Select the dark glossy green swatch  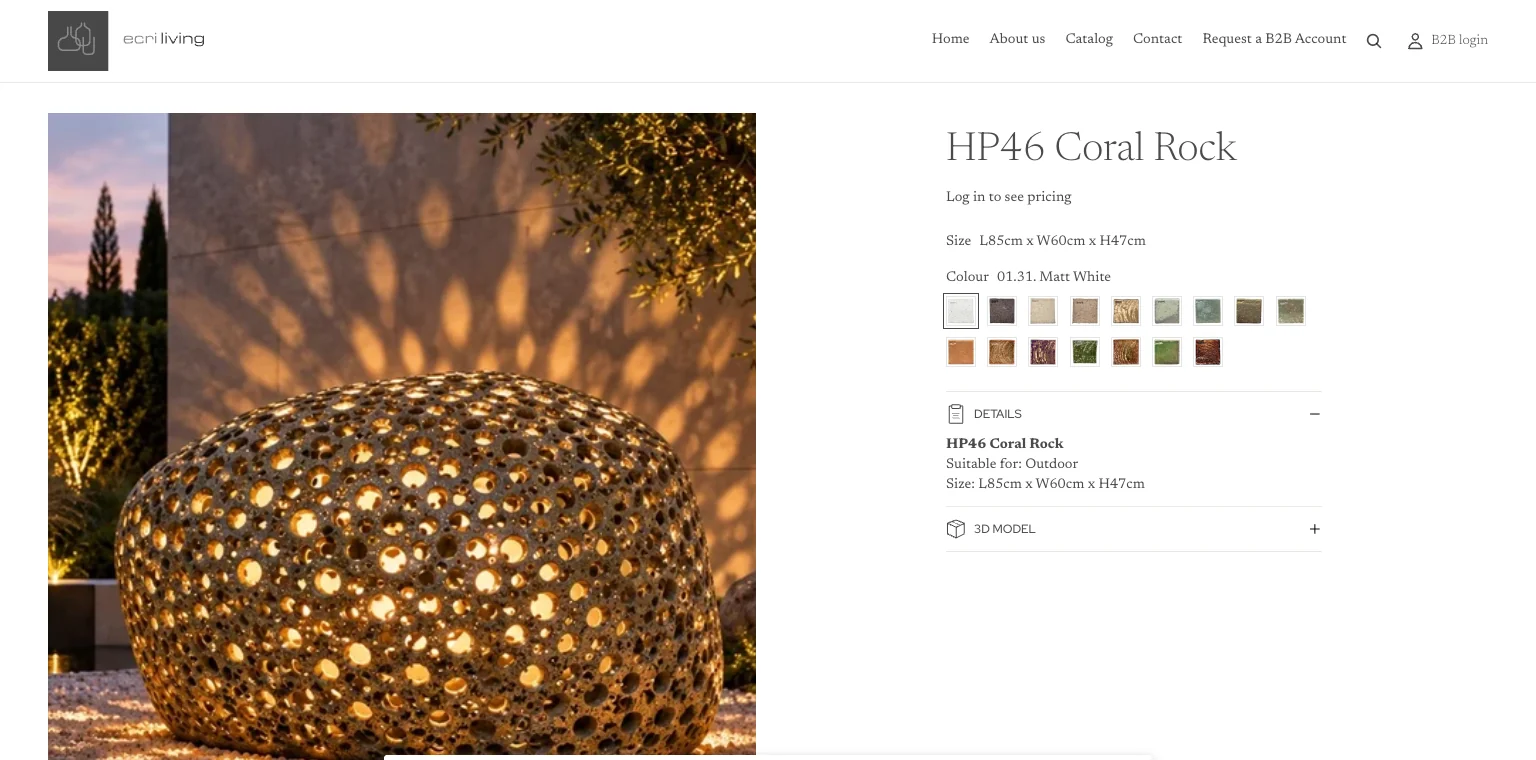pos(1085,352)
